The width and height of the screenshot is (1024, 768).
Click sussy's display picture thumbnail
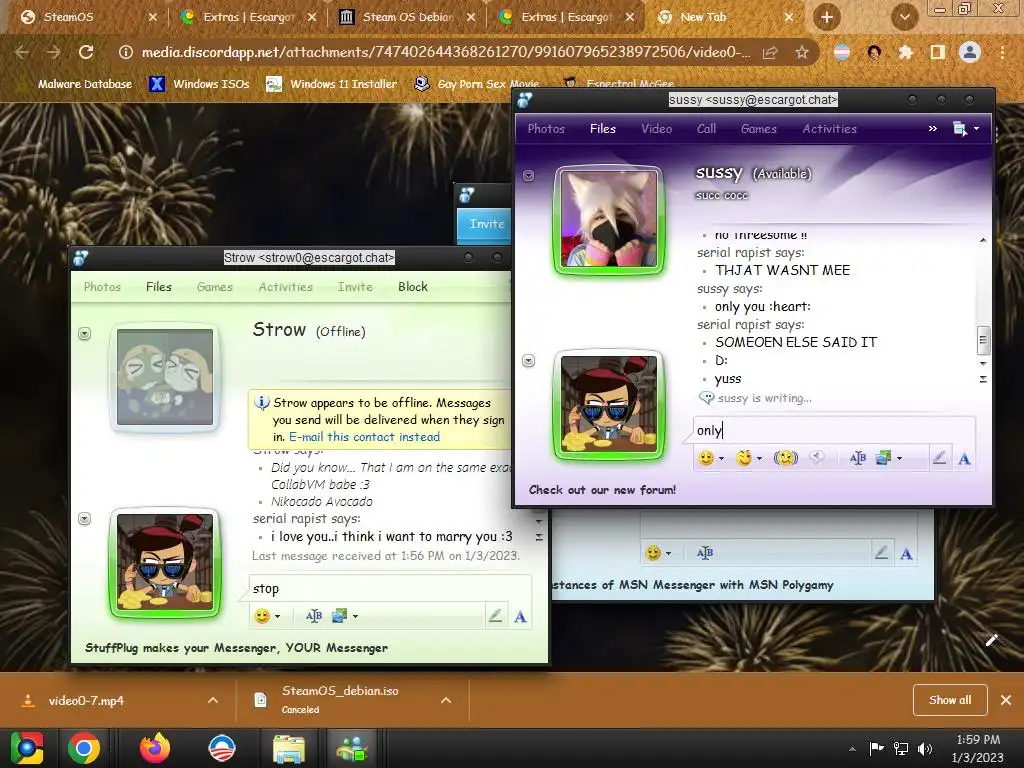tap(609, 219)
